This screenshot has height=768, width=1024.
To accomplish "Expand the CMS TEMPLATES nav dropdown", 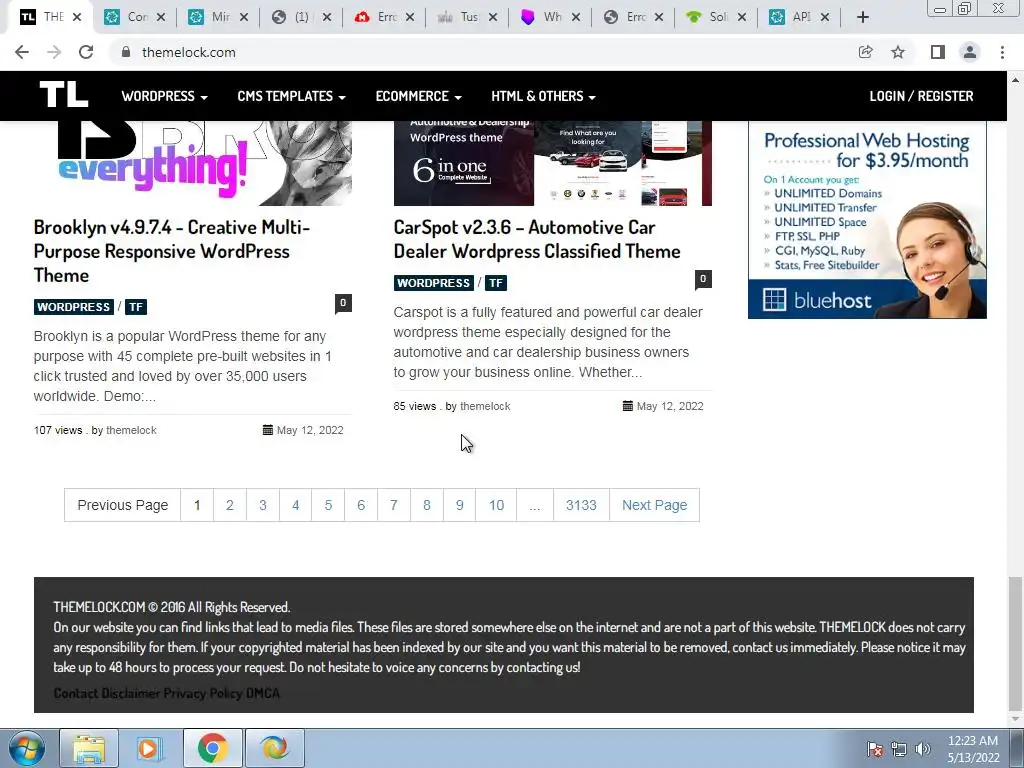I will [x=291, y=96].
